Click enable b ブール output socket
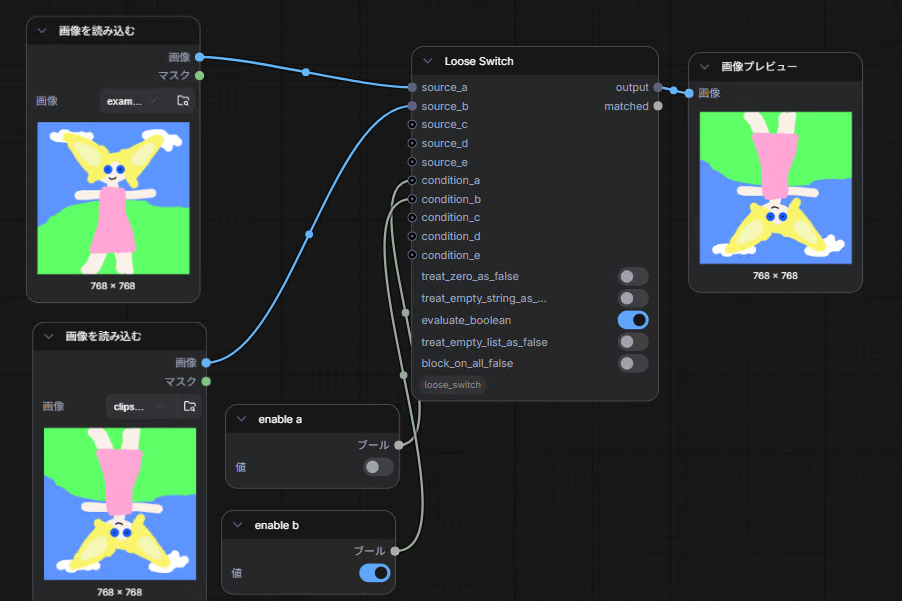Screen dimensions: 902x601 tap(395, 551)
